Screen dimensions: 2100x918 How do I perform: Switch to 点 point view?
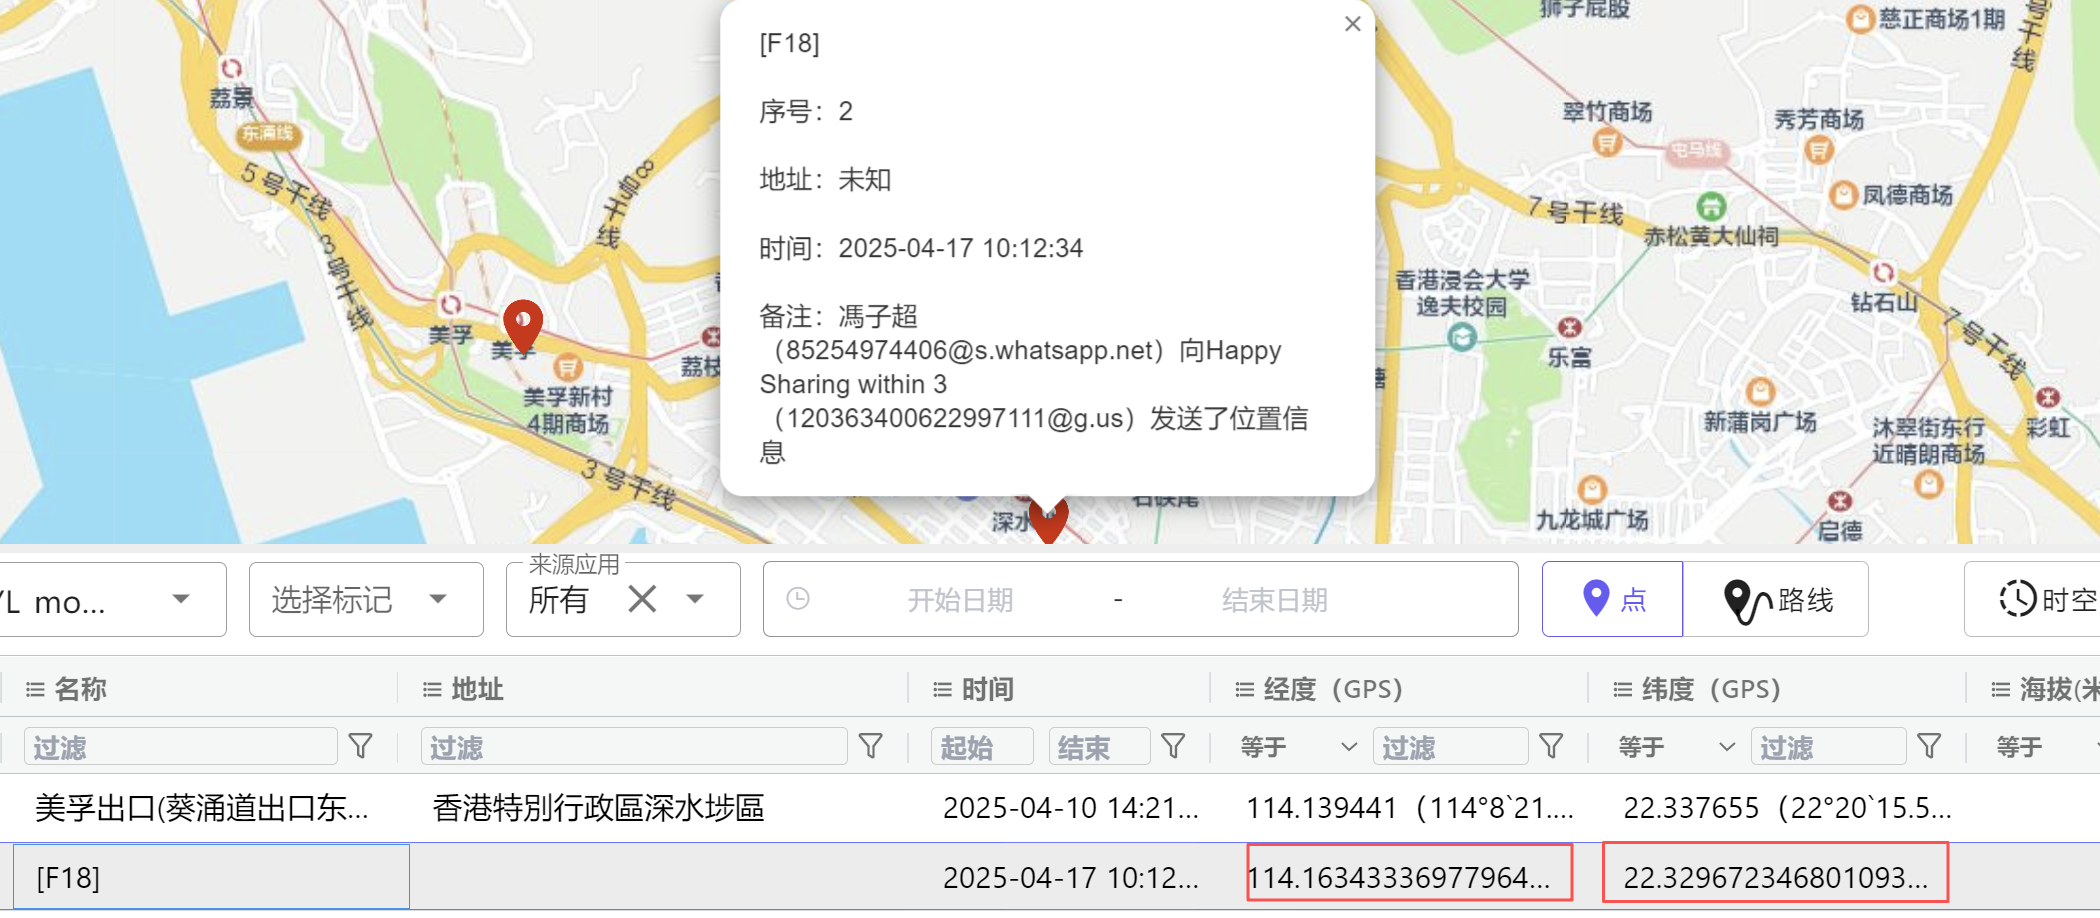1612,600
